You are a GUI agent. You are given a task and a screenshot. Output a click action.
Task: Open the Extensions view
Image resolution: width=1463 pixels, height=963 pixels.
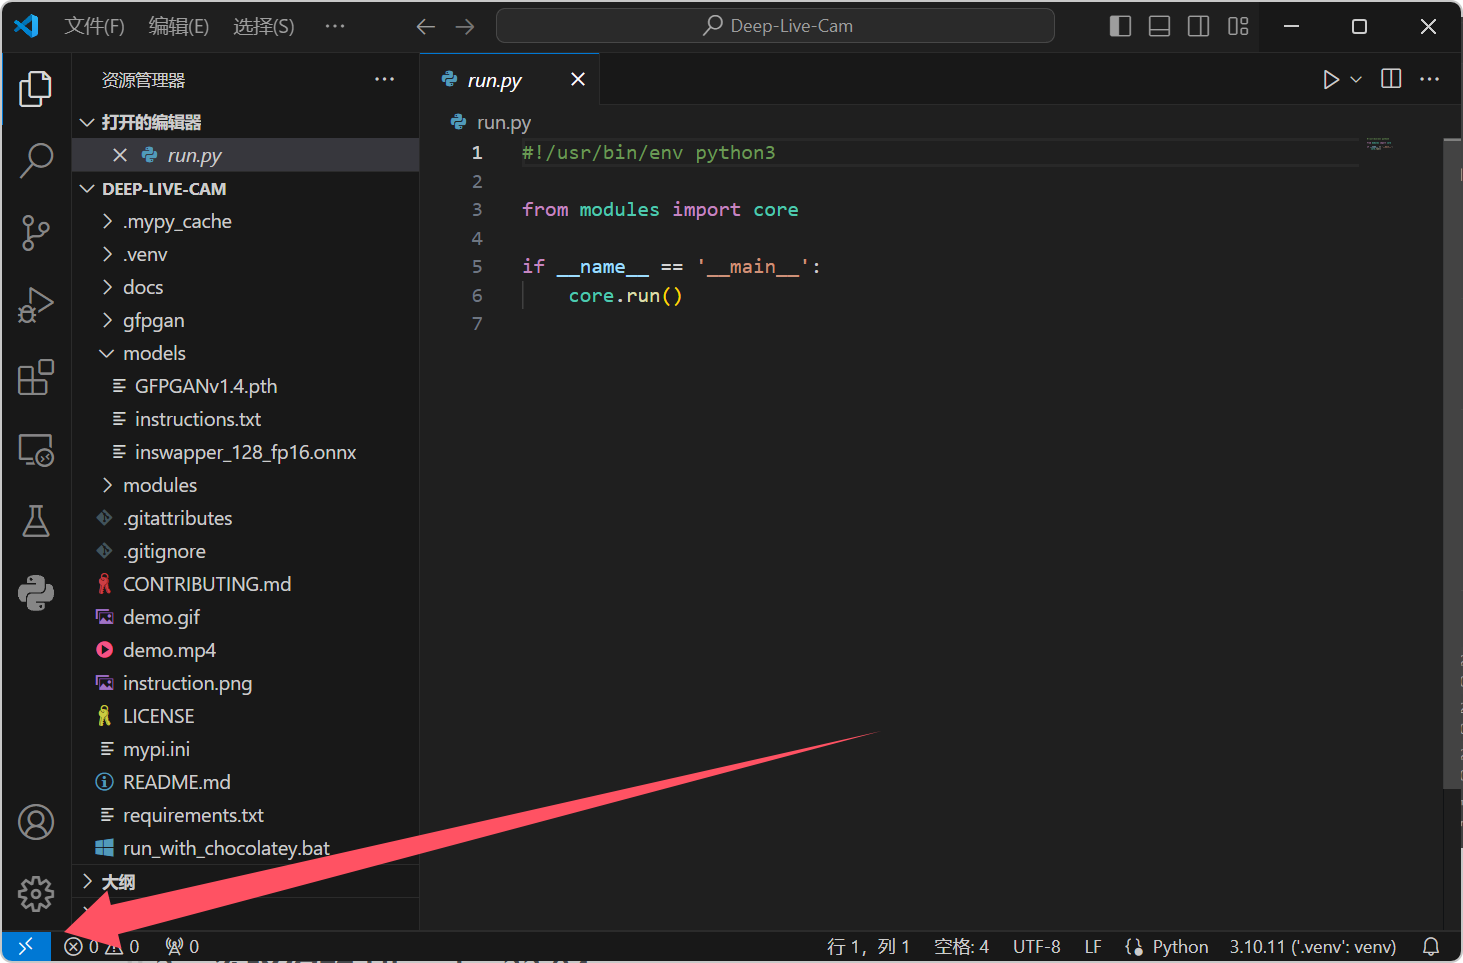point(36,377)
